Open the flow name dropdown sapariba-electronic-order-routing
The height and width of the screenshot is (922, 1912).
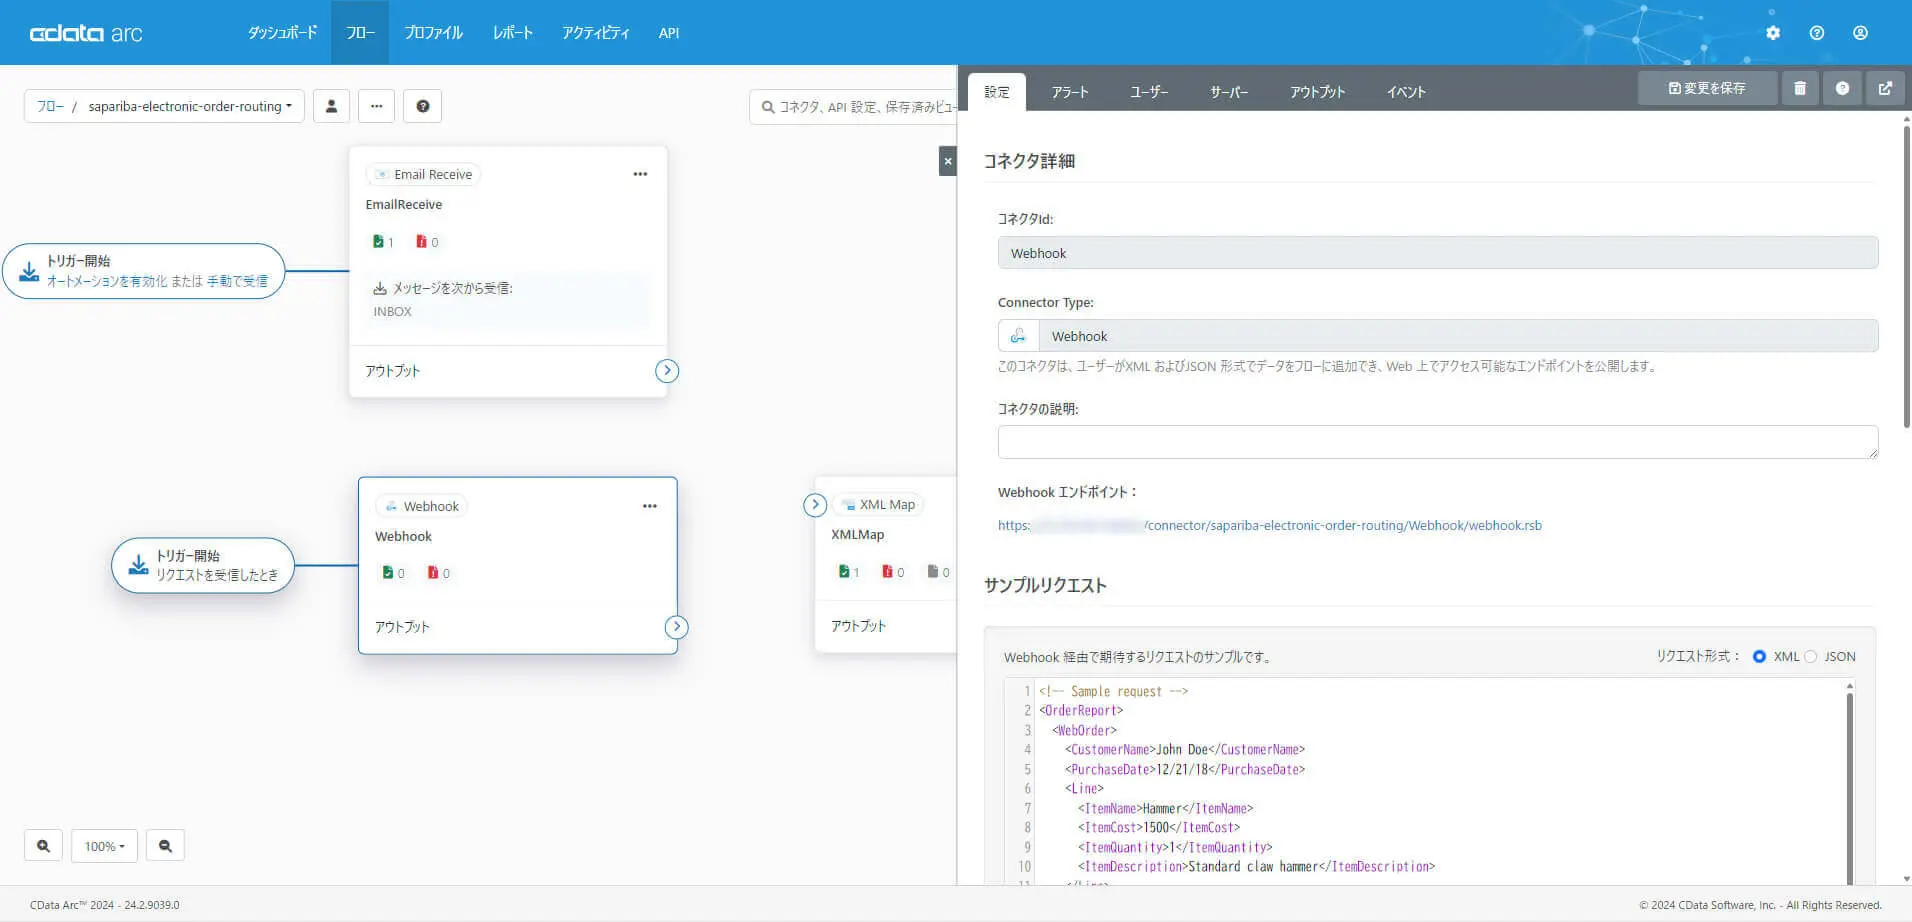click(x=190, y=106)
